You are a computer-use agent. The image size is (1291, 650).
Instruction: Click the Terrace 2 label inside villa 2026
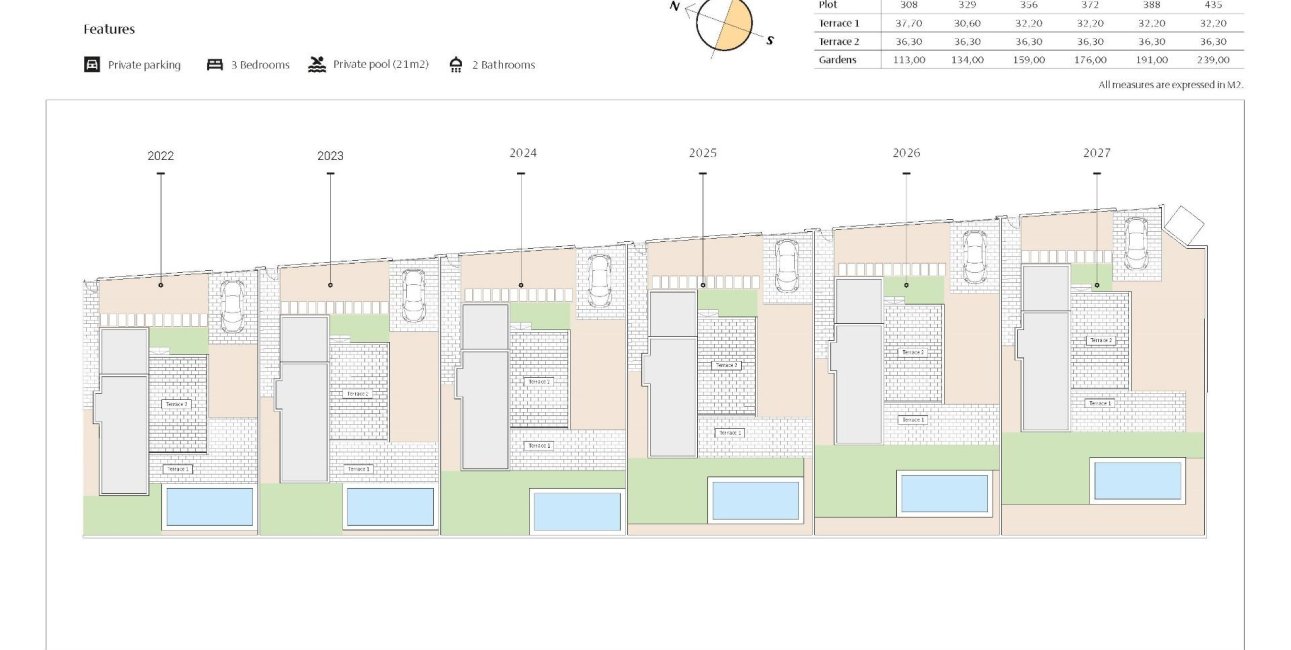(913, 352)
